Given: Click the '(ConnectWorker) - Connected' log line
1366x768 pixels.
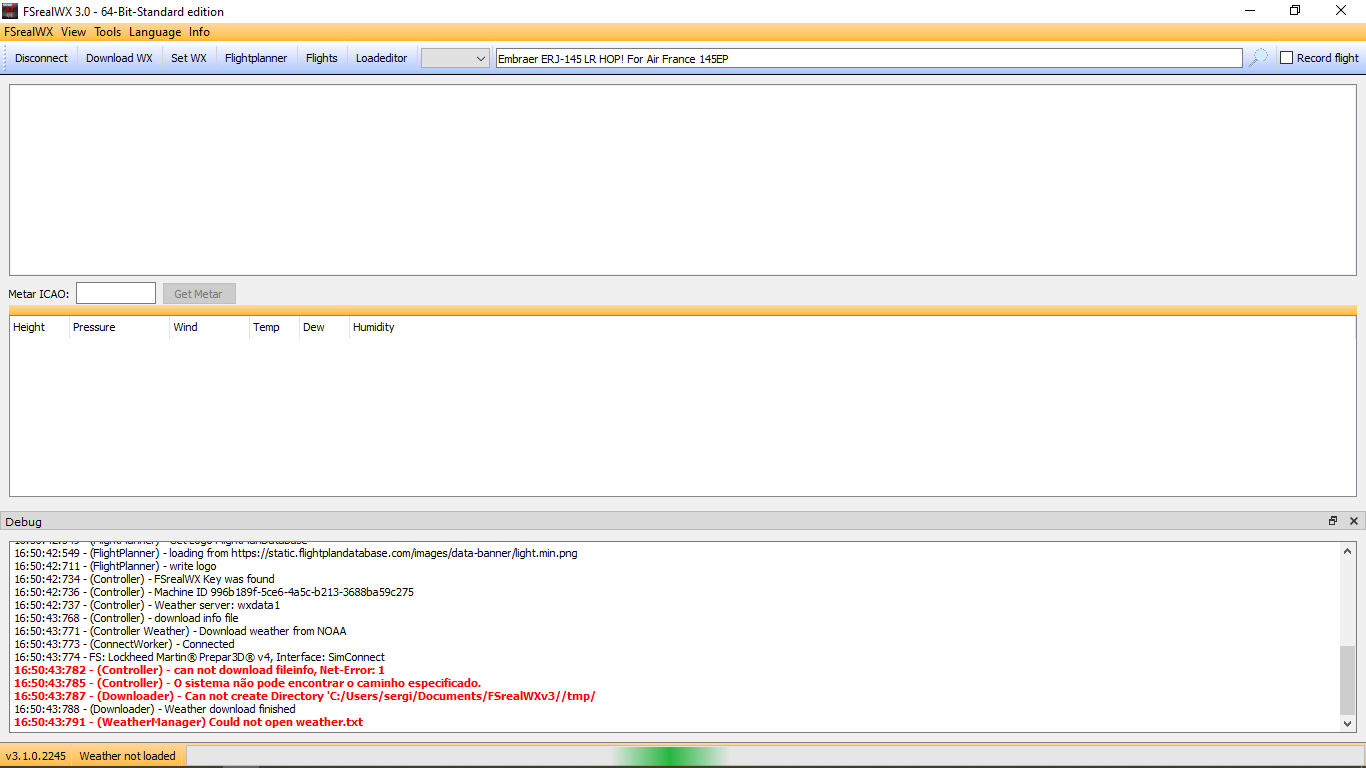Looking at the screenshot, I should [124, 644].
